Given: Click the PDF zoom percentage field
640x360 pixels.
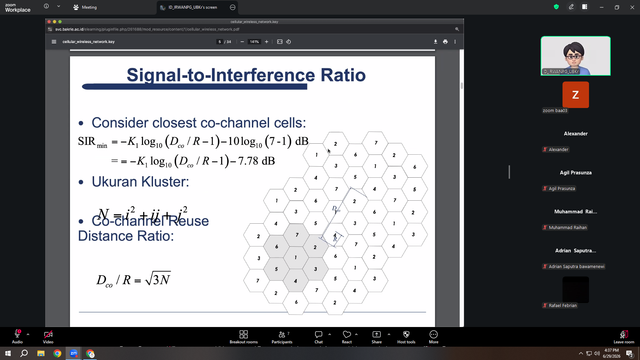Looking at the screenshot, I should 254,42.
